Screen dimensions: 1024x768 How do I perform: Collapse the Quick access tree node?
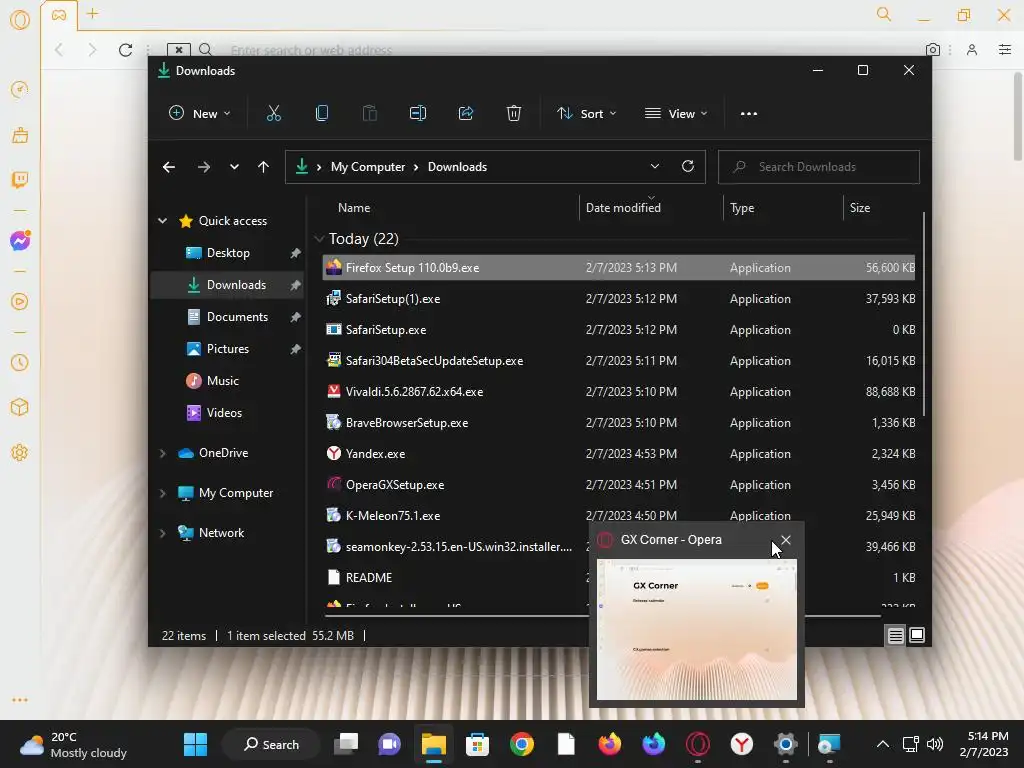tap(163, 221)
